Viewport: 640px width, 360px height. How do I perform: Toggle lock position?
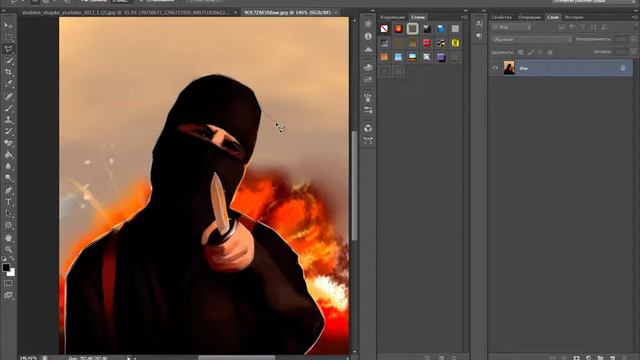tap(540, 52)
